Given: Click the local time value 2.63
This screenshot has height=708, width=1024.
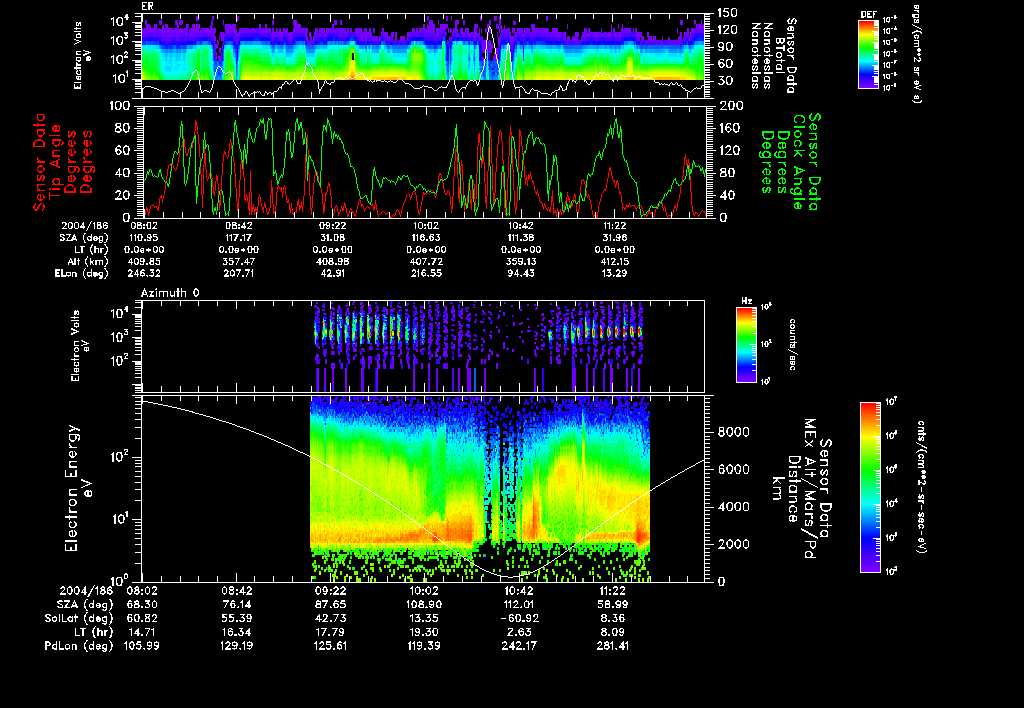Looking at the screenshot, I should click(519, 632).
